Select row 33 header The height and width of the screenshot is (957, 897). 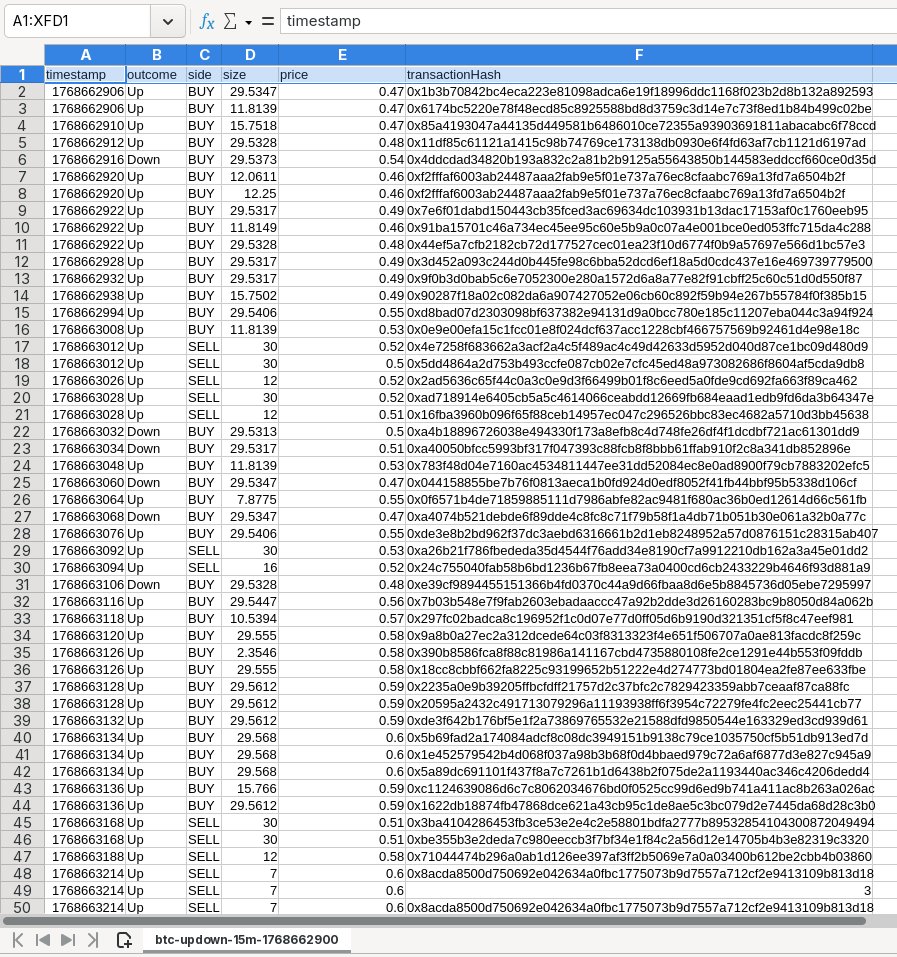pos(22,619)
